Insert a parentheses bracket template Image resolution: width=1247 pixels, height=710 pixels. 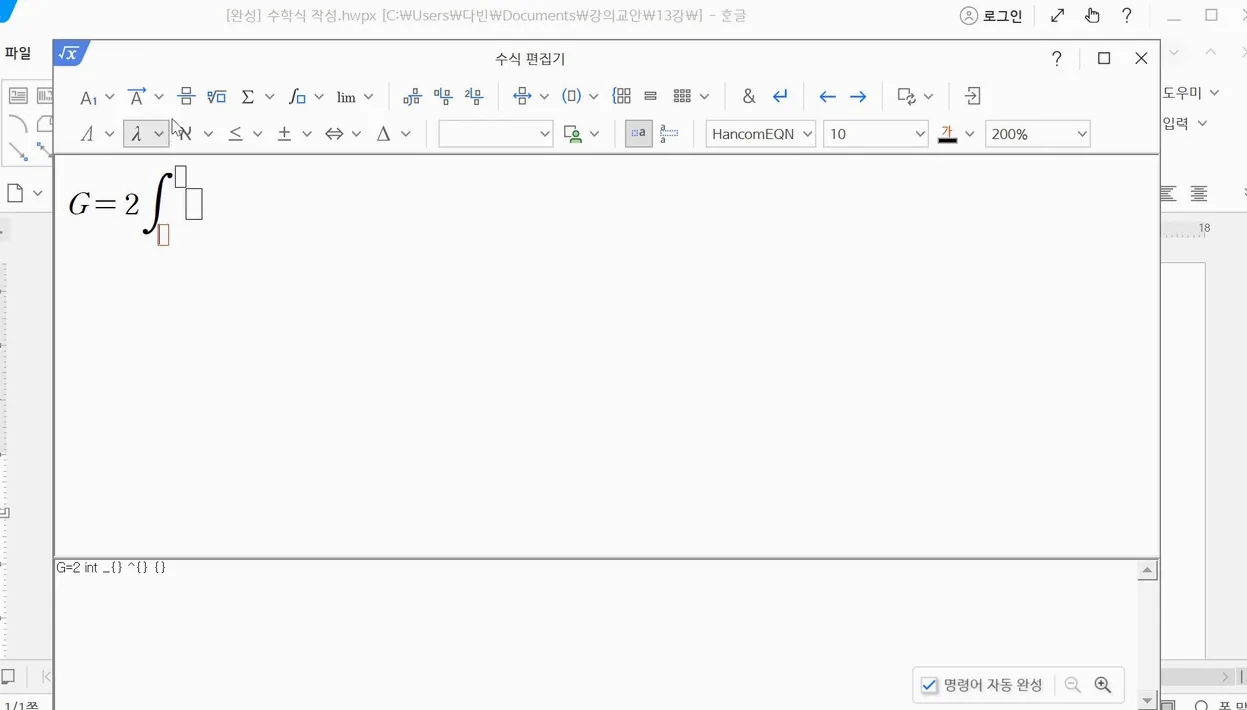coord(572,96)
